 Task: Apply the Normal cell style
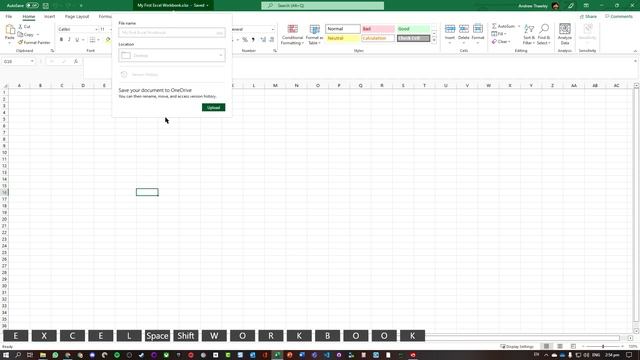tap(343, 29)
